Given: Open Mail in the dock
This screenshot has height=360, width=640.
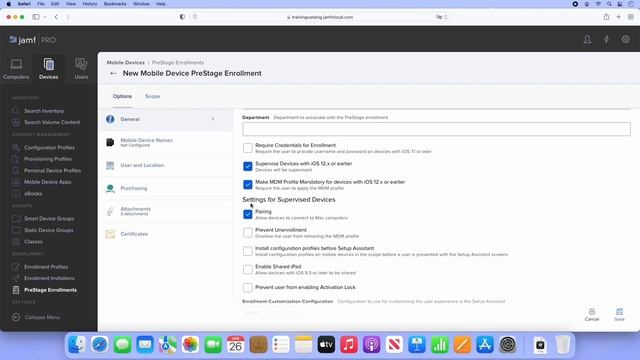Looking at the screenshot, I should pos(145,345).
